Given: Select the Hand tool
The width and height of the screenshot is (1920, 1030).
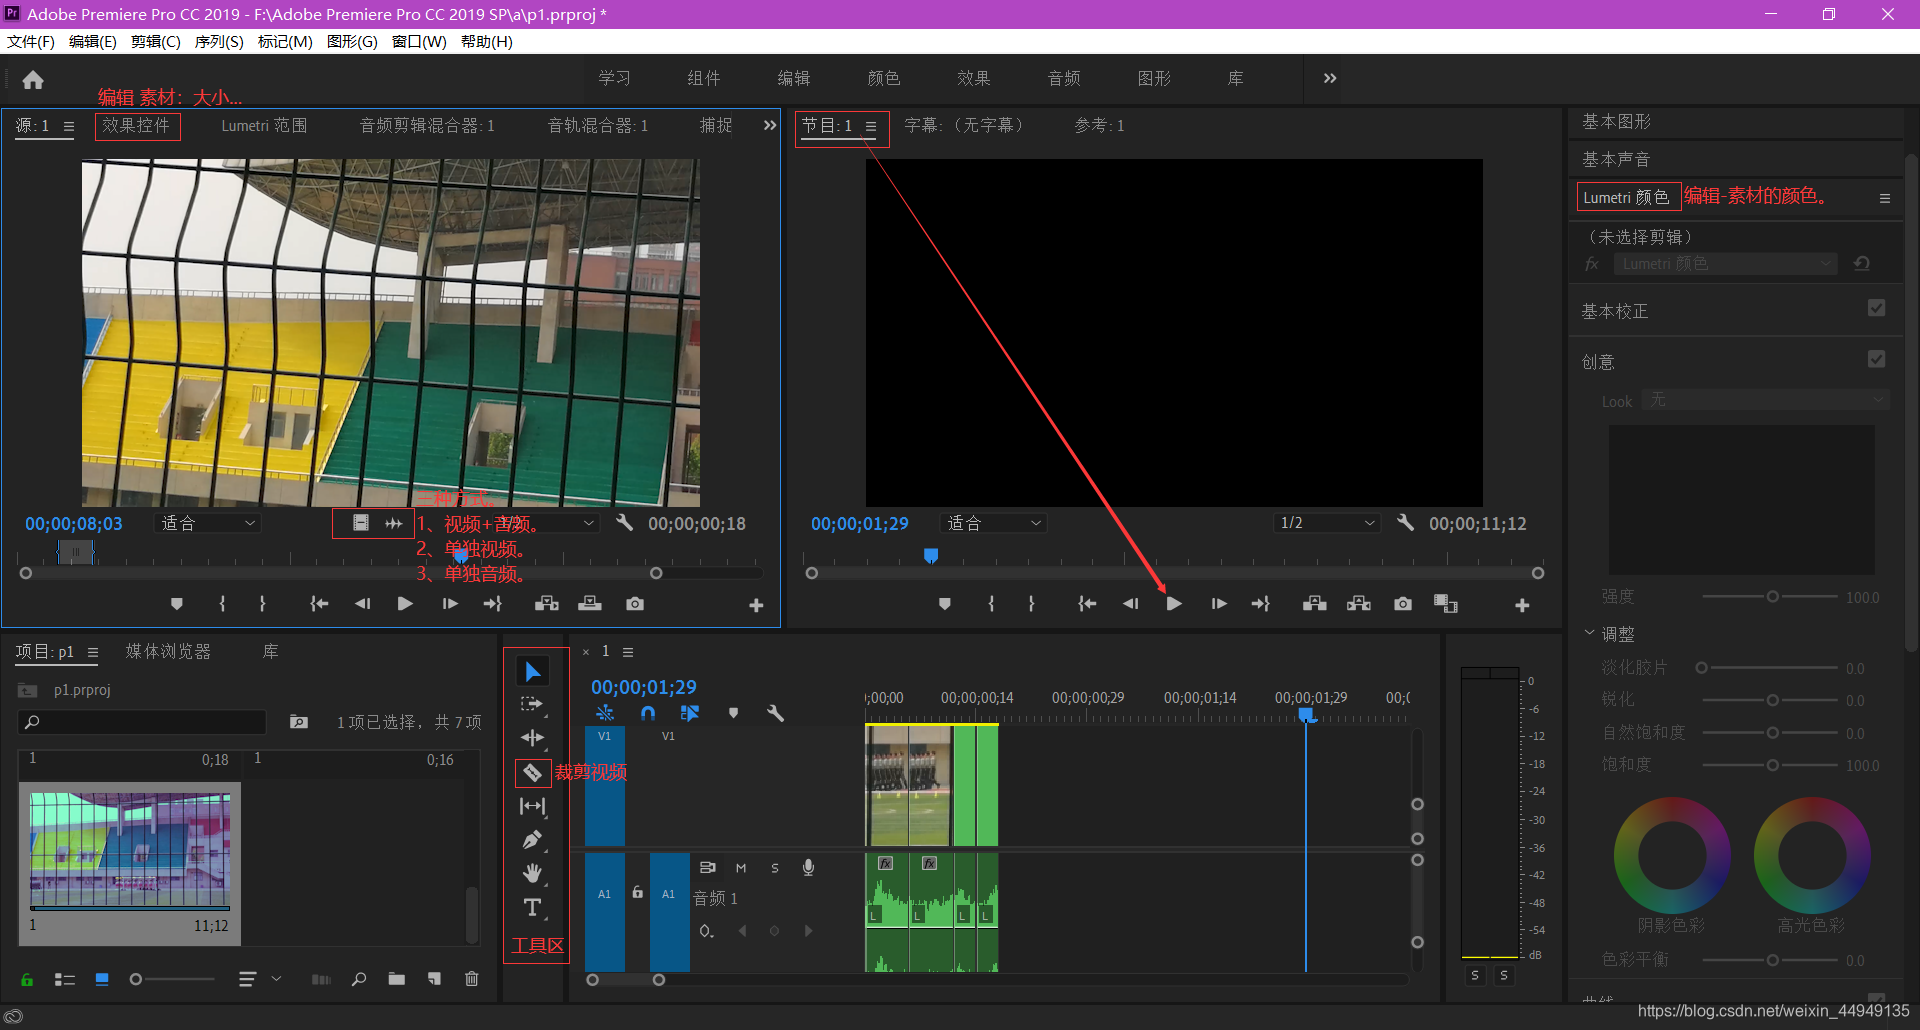Looking at the screenshot, I should (x=532, y=873).
